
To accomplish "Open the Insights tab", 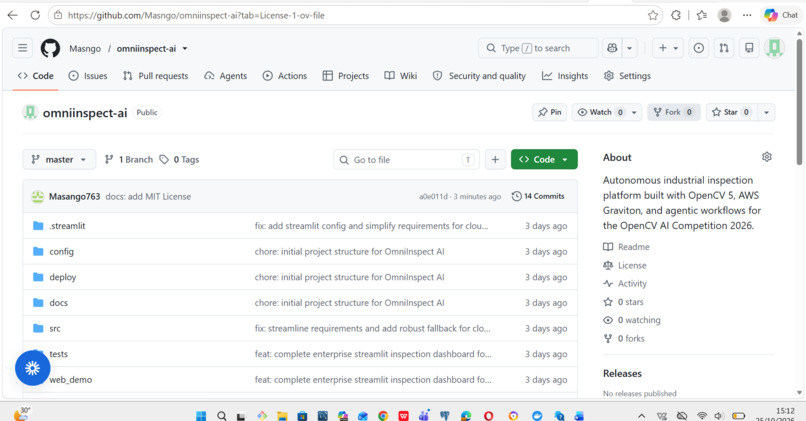I will click(565, 76).
